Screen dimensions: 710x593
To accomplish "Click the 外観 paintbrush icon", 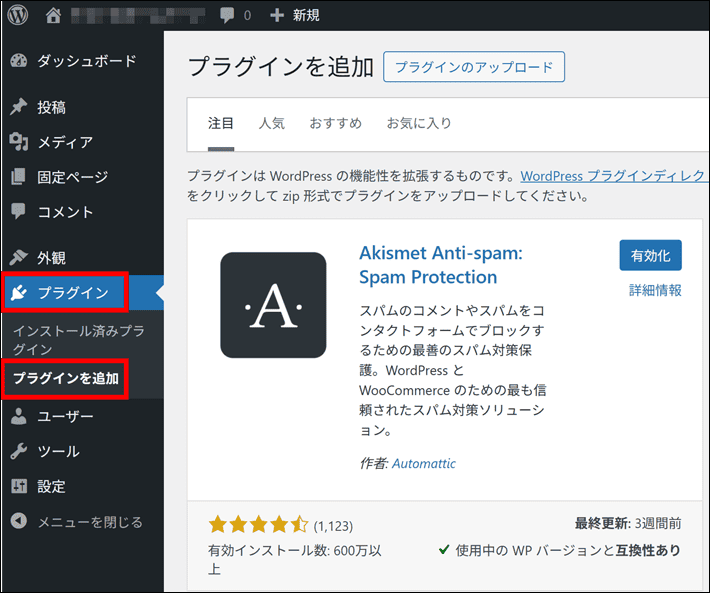I will pos(19,257).
